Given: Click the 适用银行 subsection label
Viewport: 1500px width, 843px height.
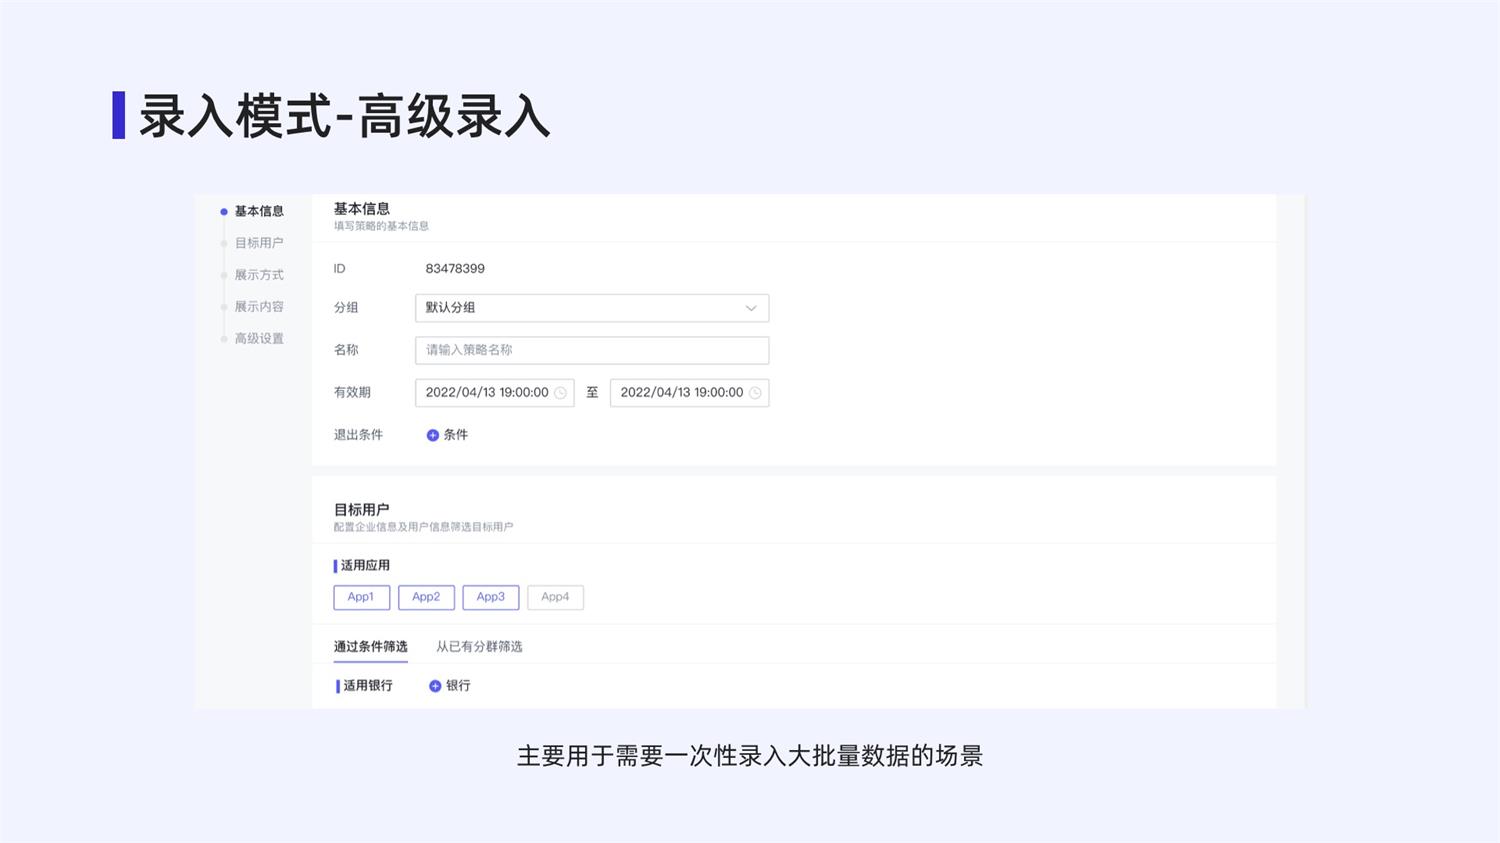Looking at the screenshot, I should coord(368,686).
